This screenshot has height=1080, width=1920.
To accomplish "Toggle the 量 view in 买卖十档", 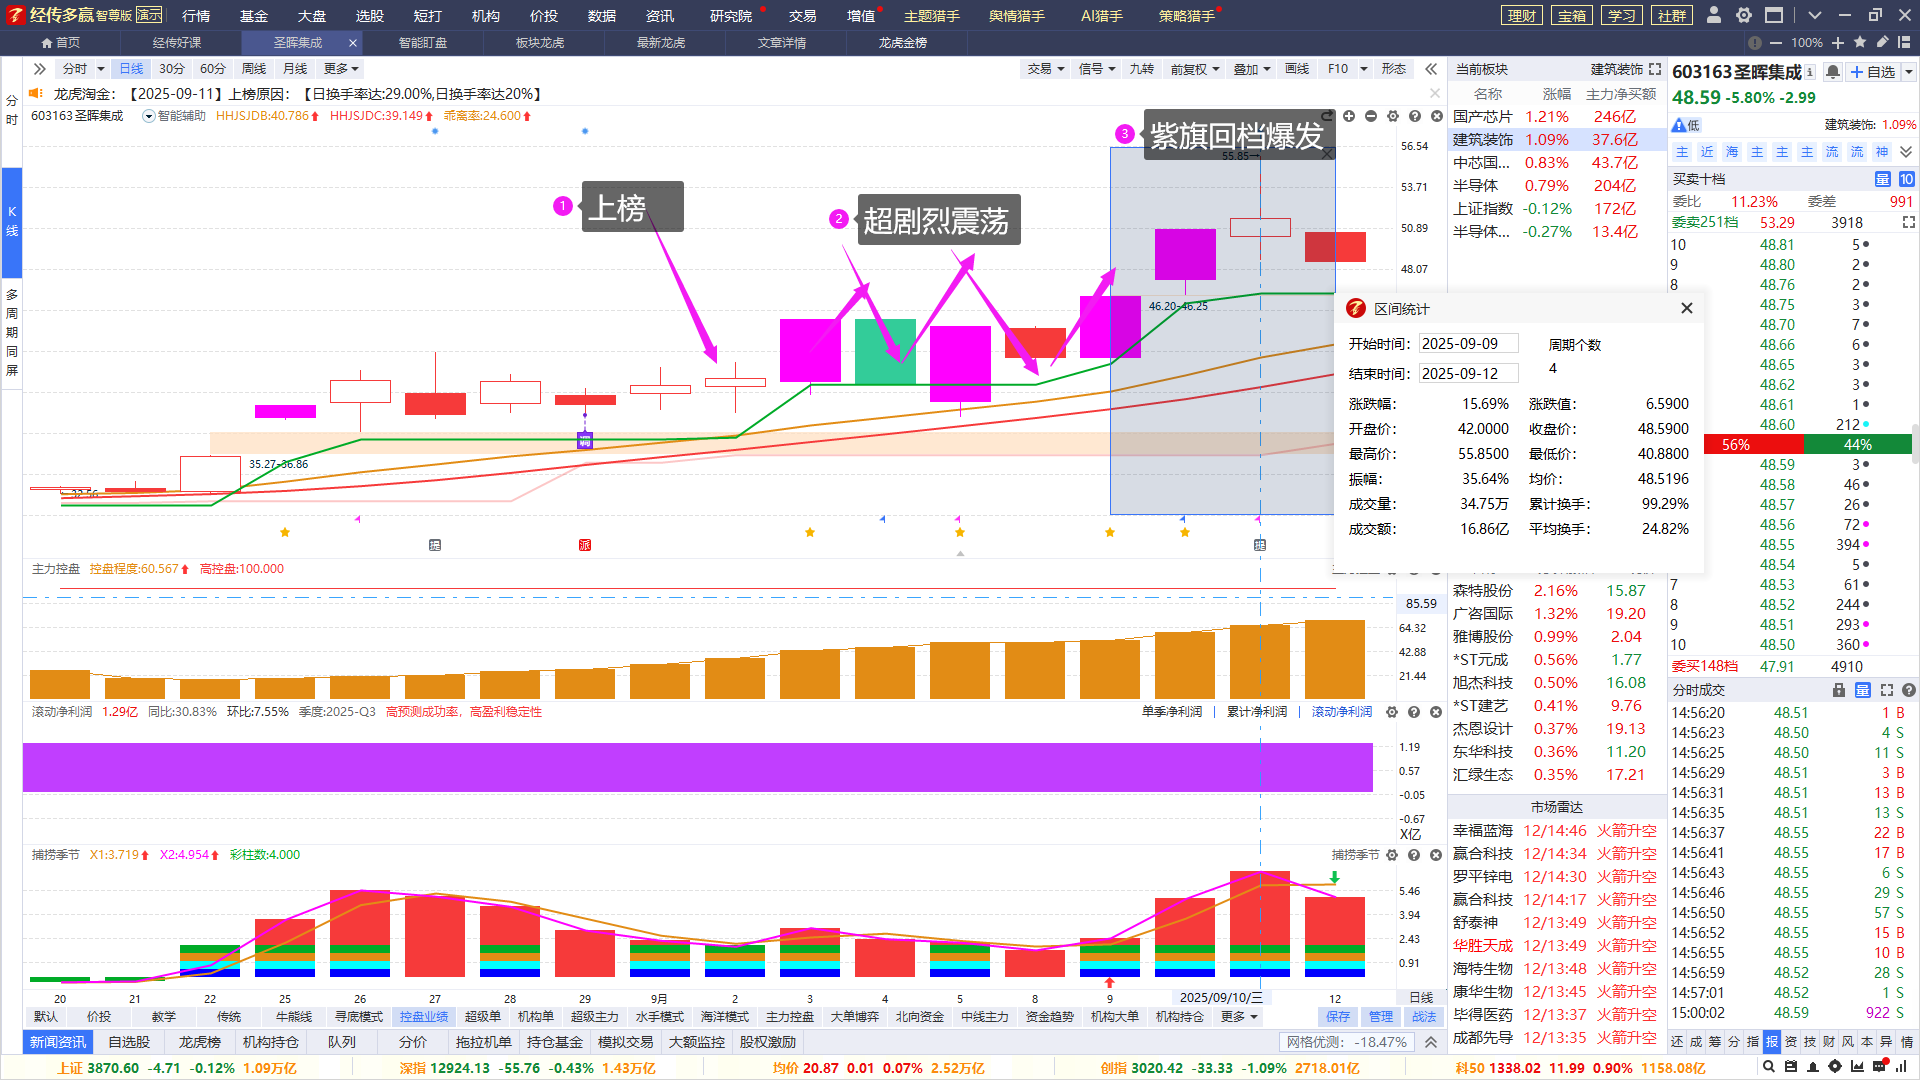I will pyautogui.click(x=1882, y=179).
